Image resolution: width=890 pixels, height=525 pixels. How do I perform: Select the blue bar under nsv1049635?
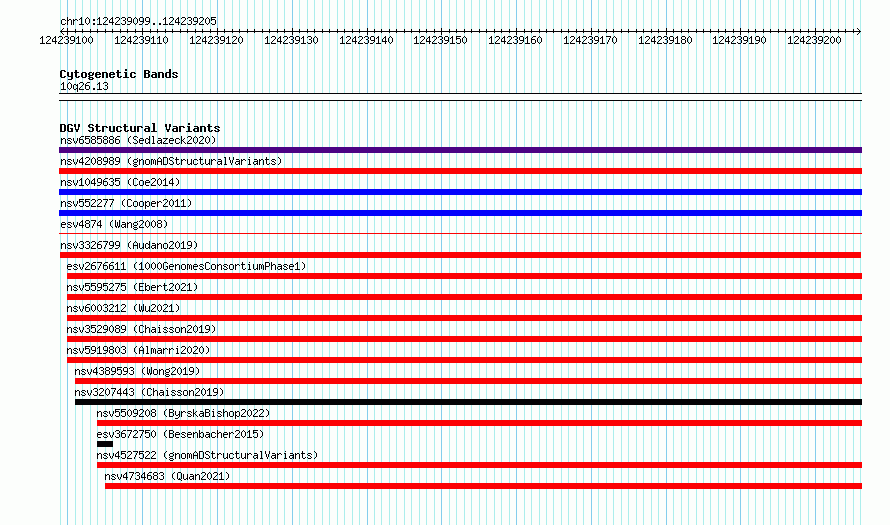460,192
